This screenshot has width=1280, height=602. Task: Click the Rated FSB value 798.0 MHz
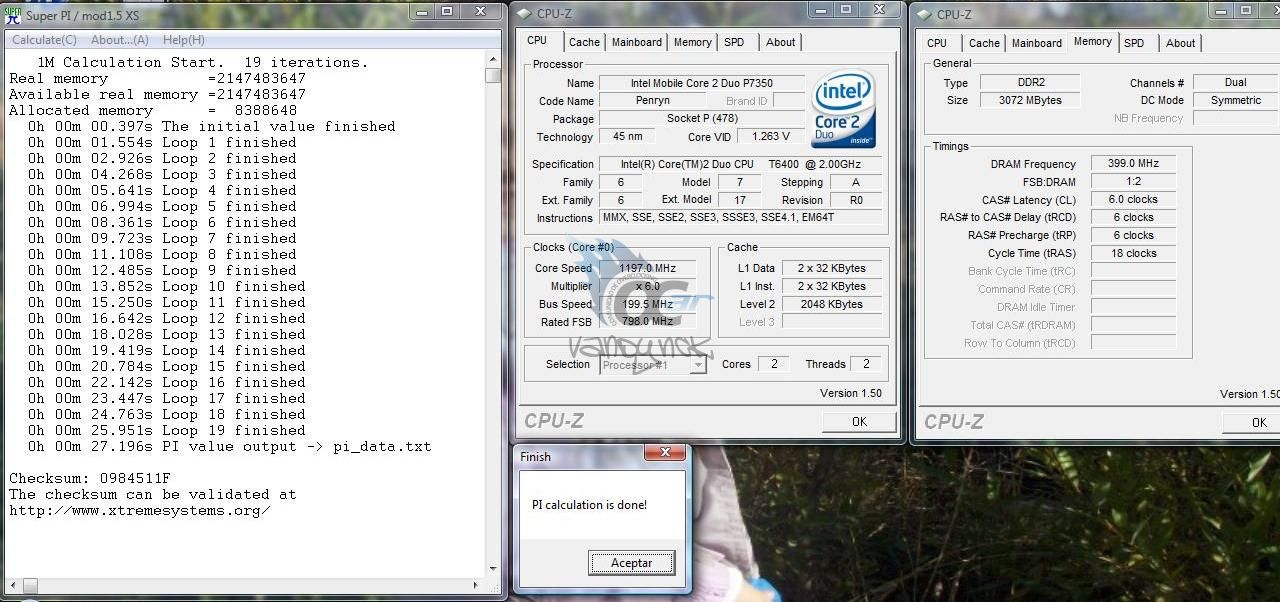(x=648, y=322)
